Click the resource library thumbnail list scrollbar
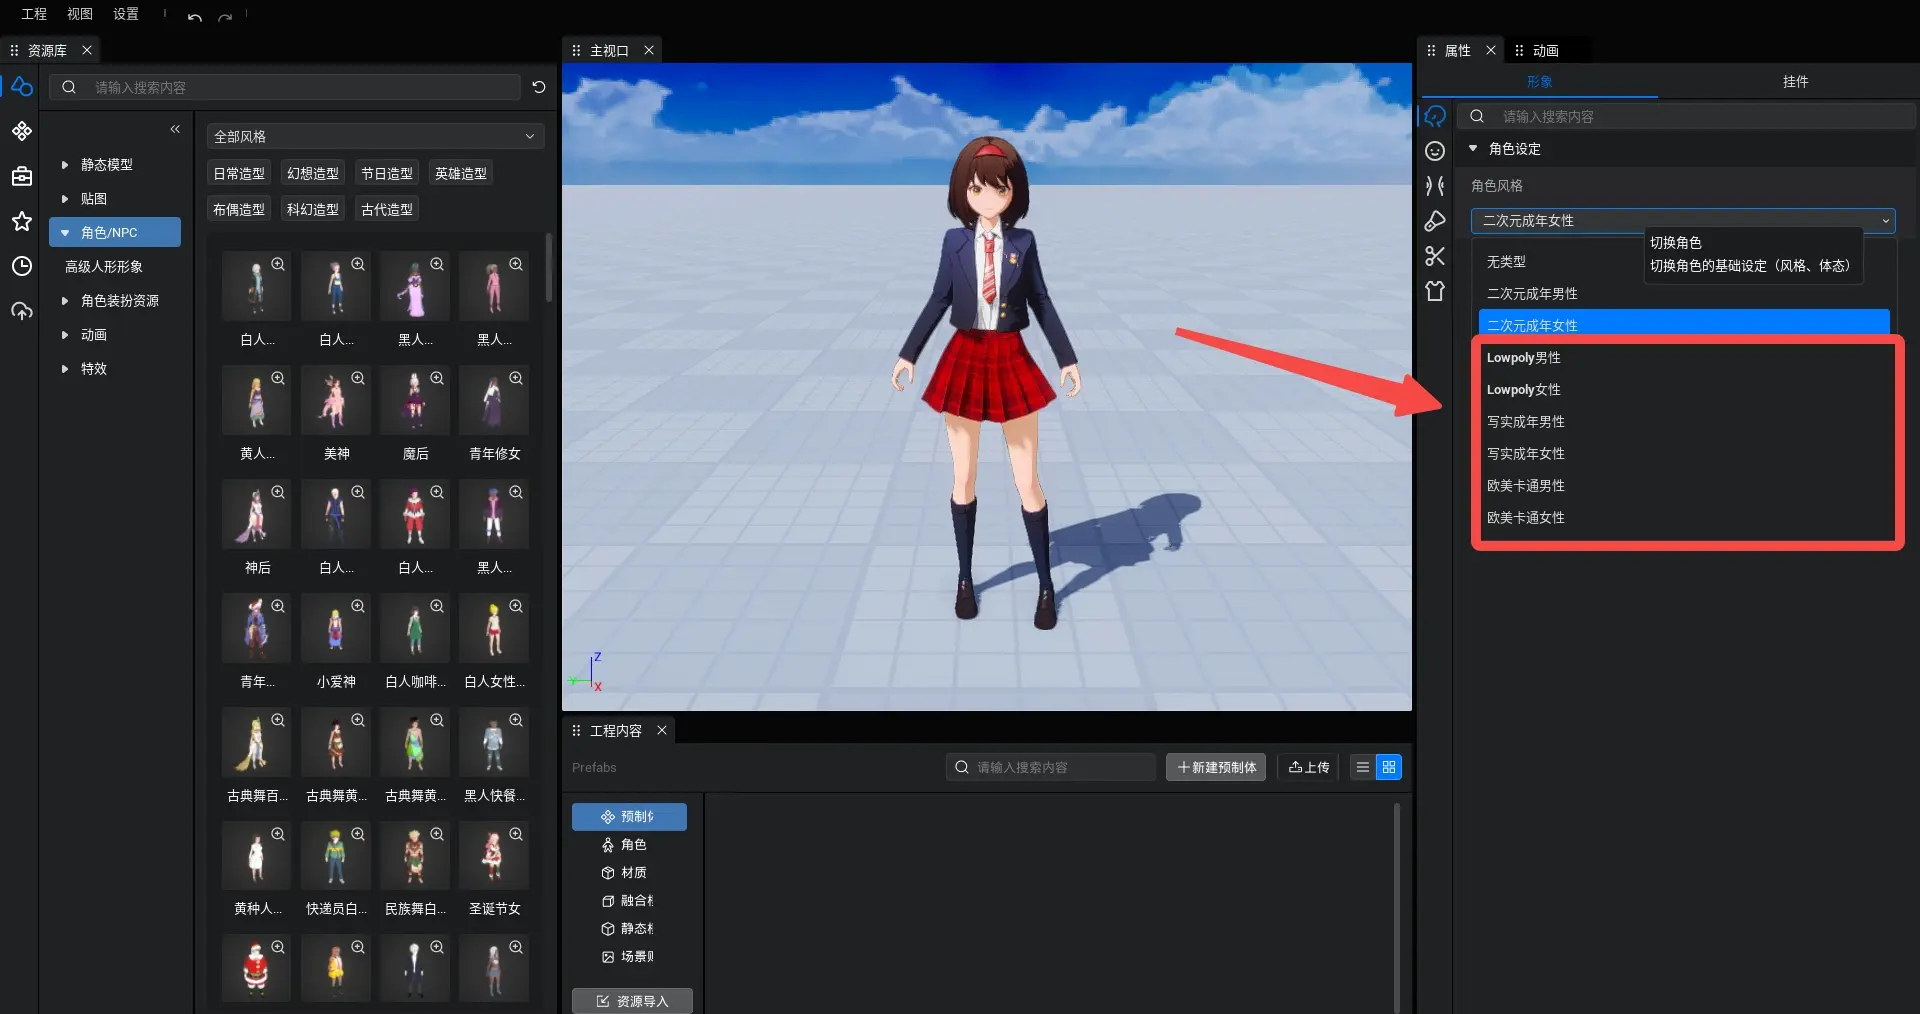The image size is (1920, 1014). click(548, 267)
